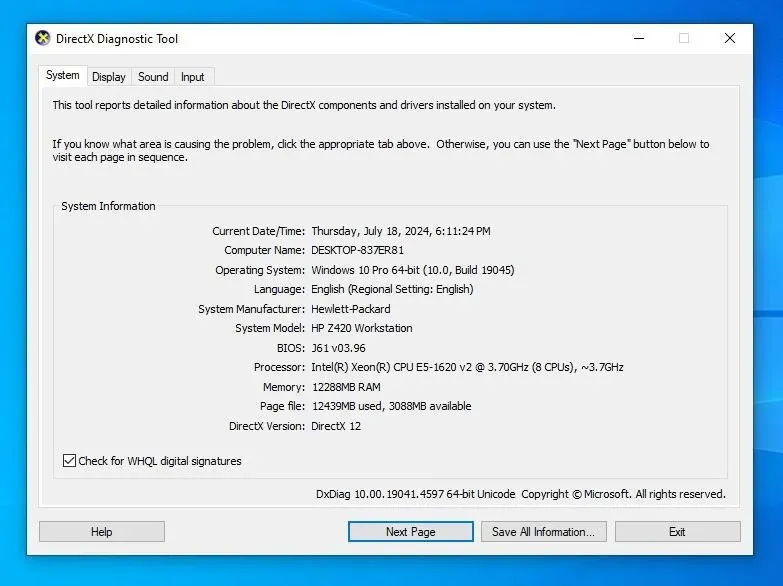Switch to the System tab
Screen dimensions: 783x586
click(63, 75)
